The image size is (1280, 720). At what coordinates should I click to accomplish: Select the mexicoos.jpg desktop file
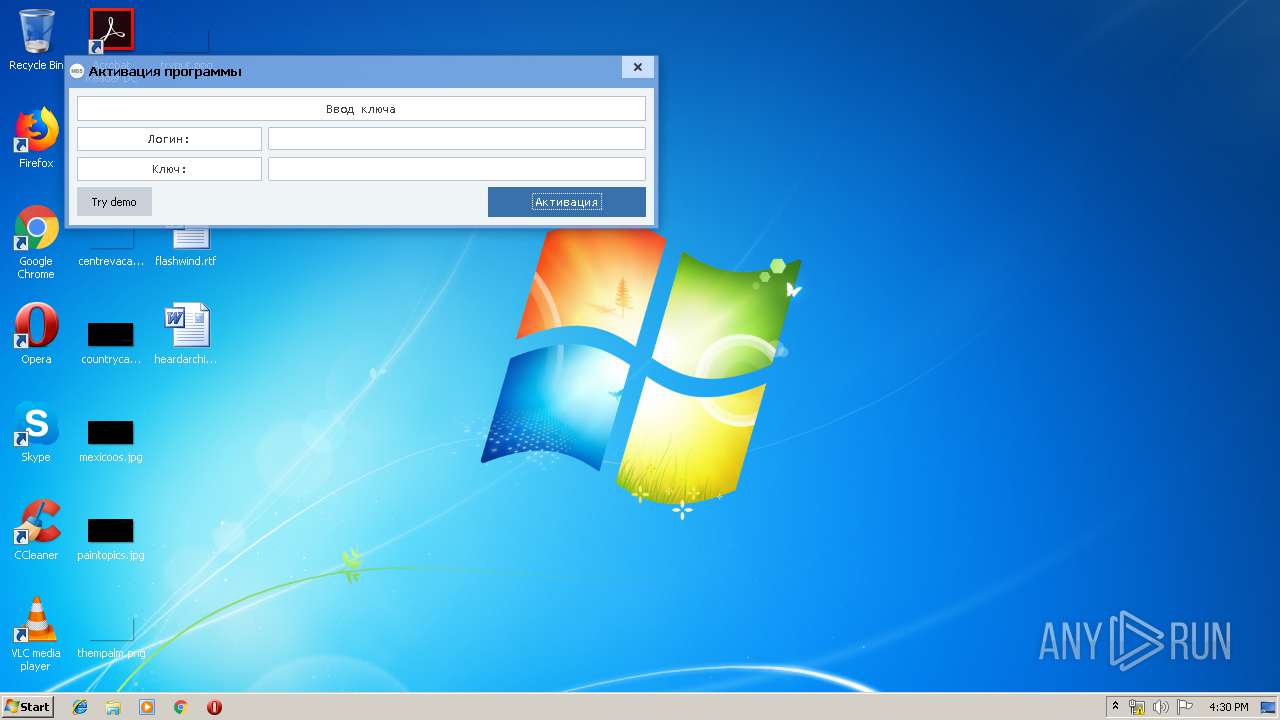[x=111, y=441]
